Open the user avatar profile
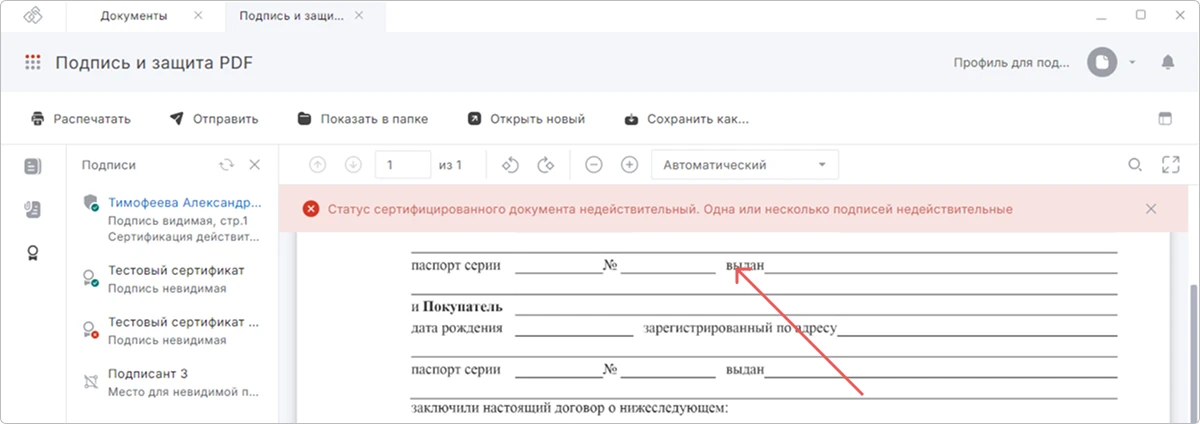Viewport: 1200px width, 424px height. 1102,62
